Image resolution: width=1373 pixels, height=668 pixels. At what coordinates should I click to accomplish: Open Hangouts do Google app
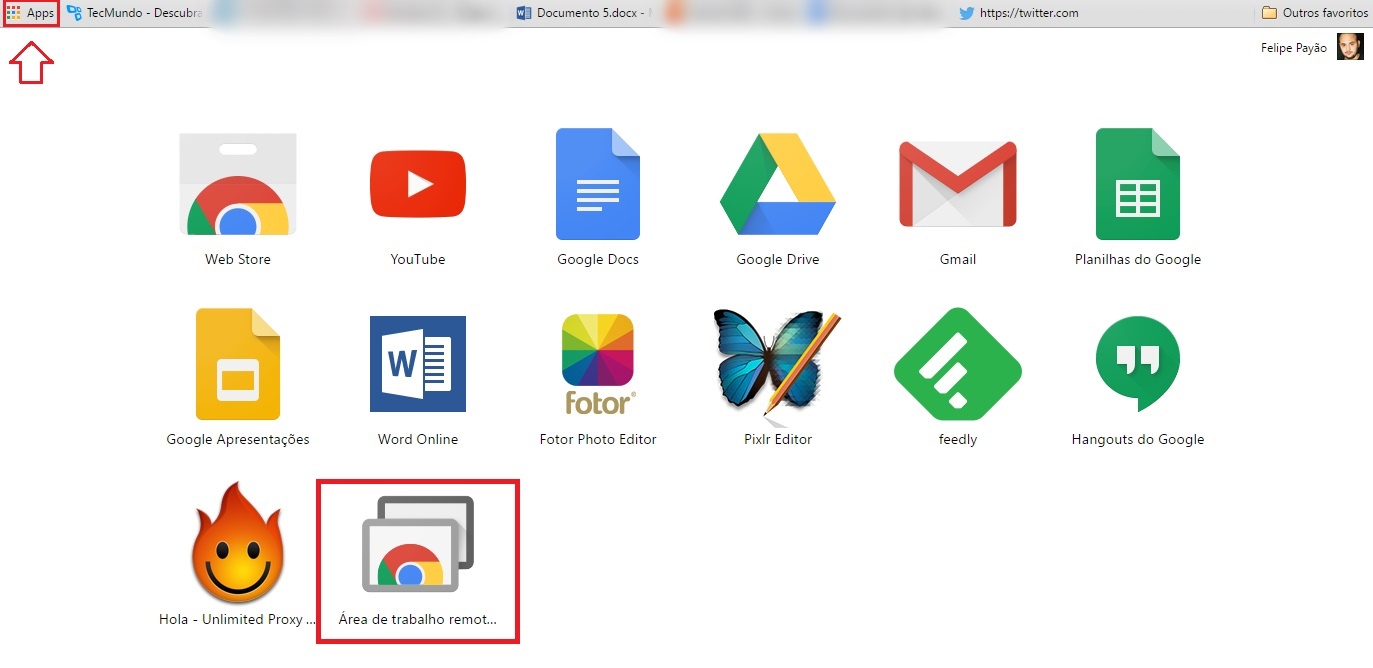pyautogui.click(x=1138, y=364)
